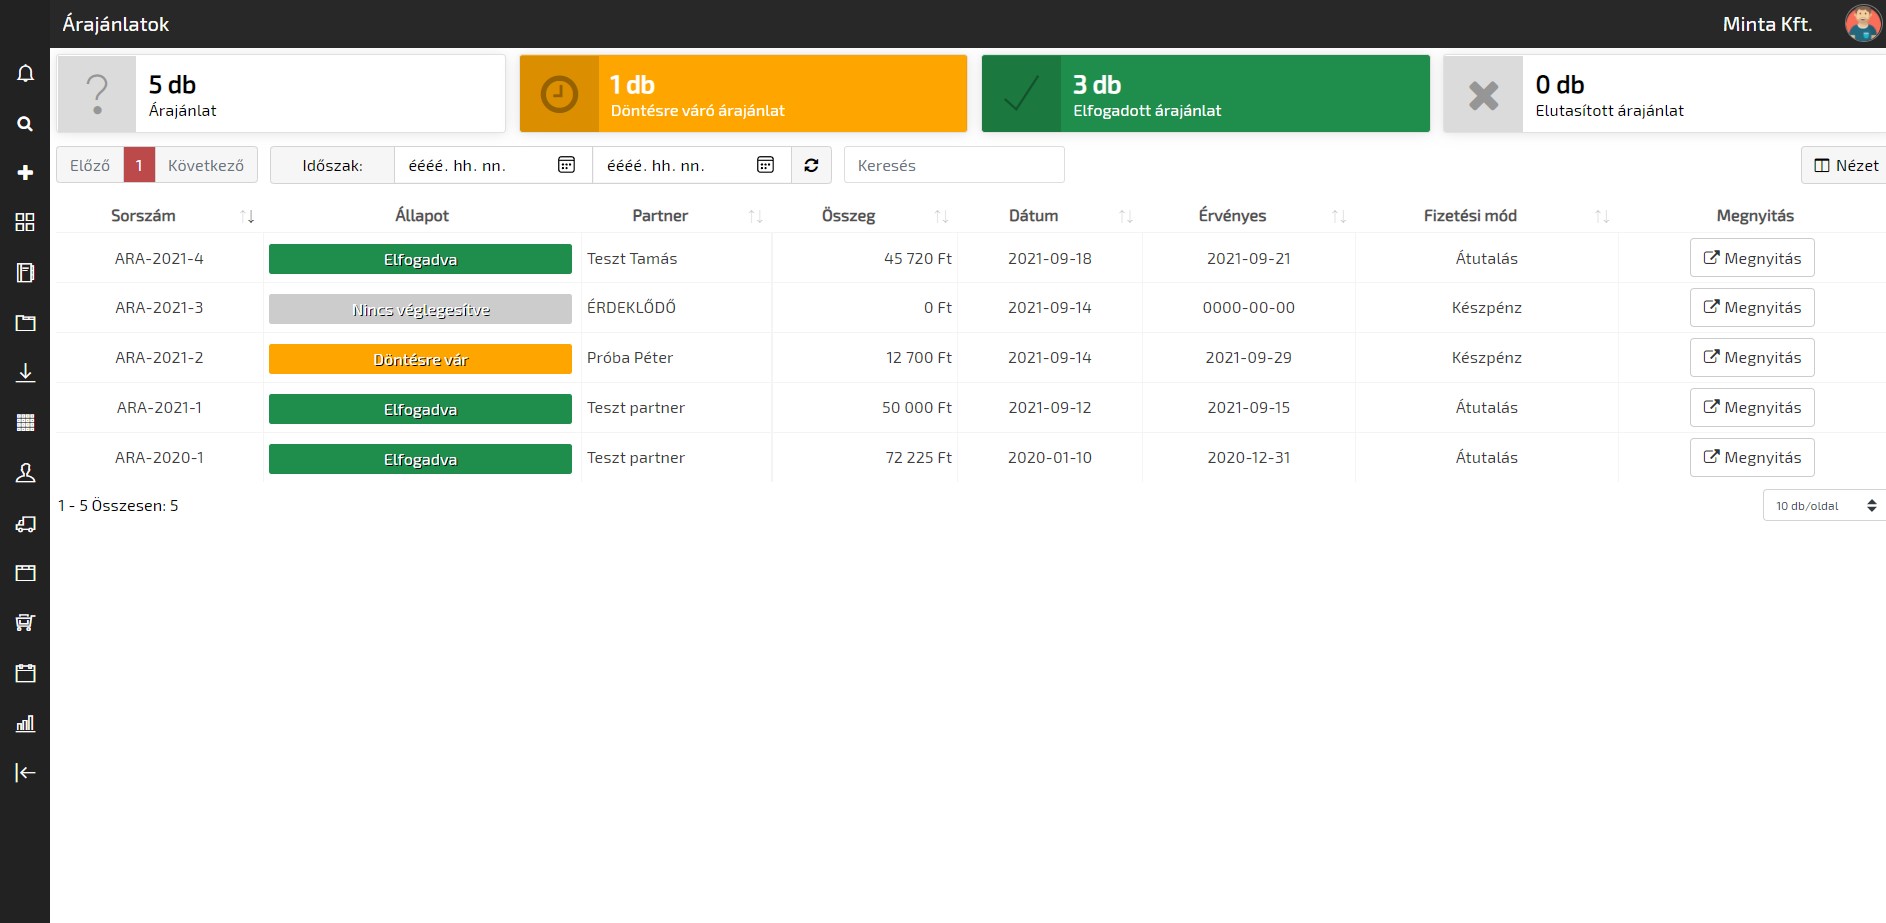This screenshot has height=923, width=1886.
Task: Open calendar picker for start date
Action: click(x=566, y=165)
